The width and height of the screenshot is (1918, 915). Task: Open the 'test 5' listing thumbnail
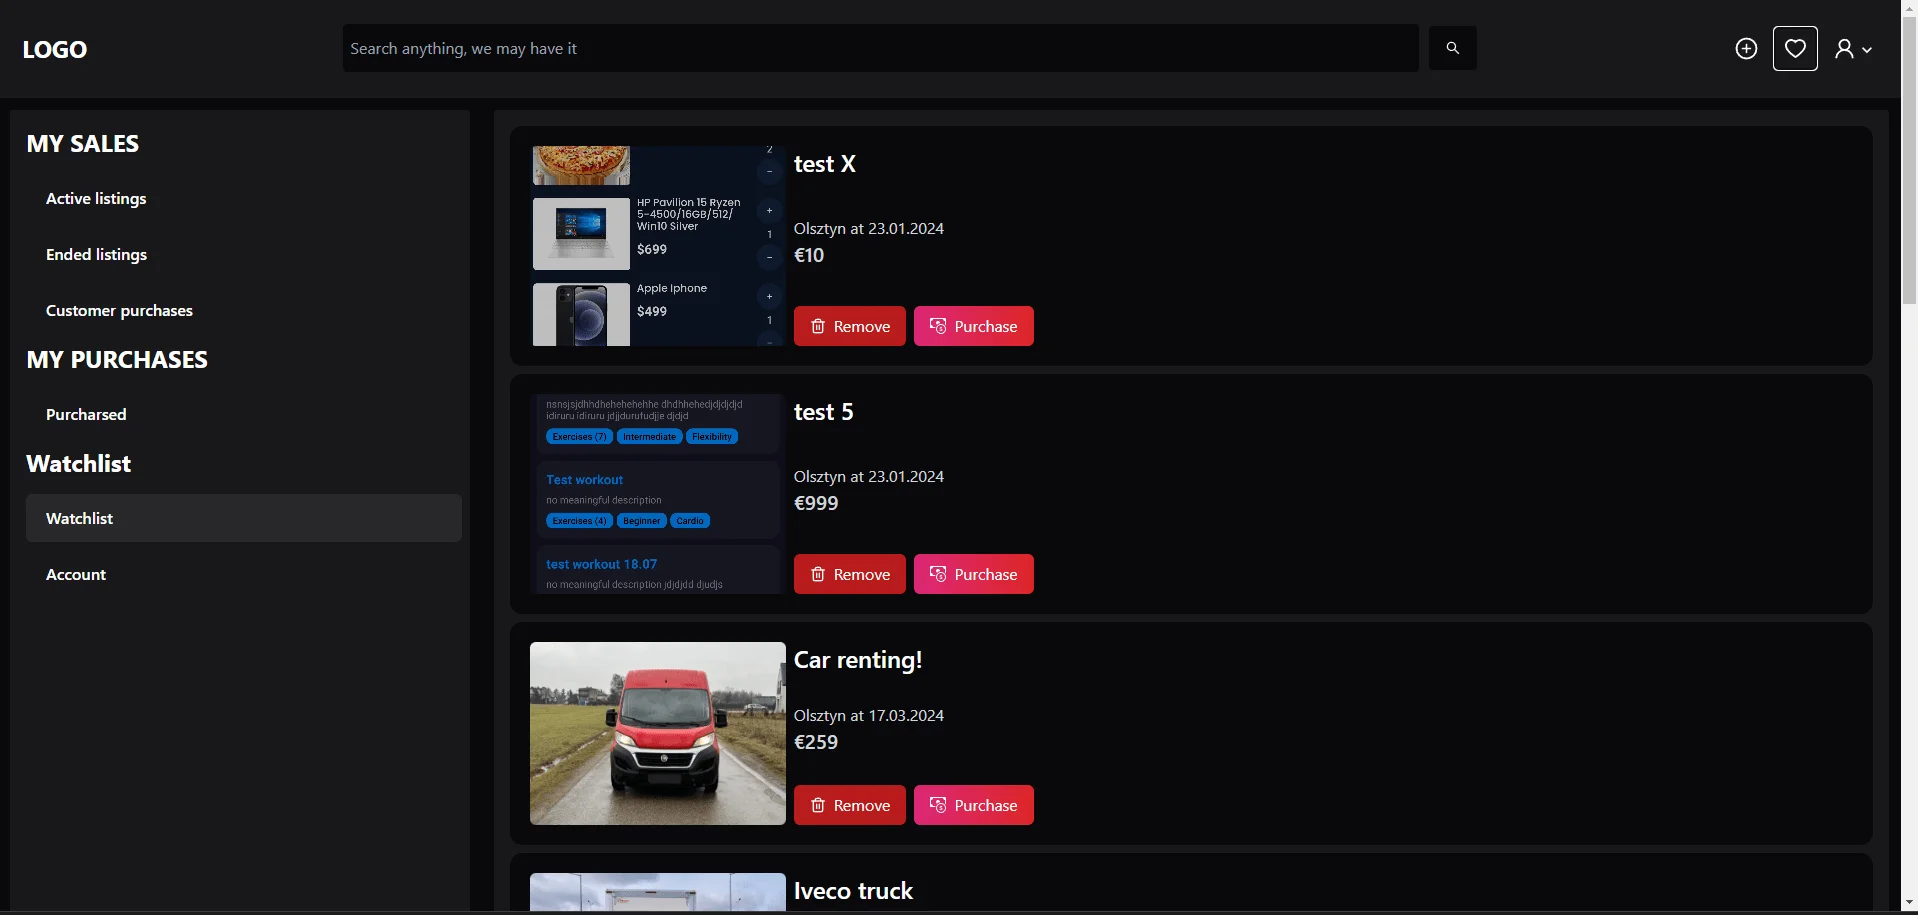coord(658,494)
